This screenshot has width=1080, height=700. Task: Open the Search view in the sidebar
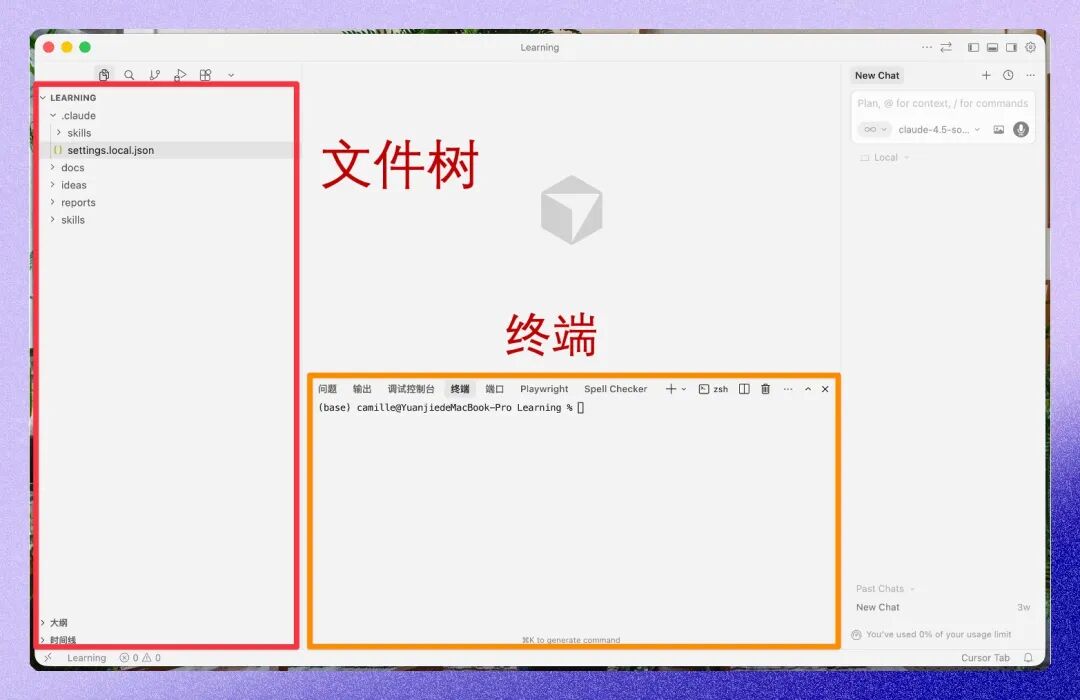pos(129,75)
